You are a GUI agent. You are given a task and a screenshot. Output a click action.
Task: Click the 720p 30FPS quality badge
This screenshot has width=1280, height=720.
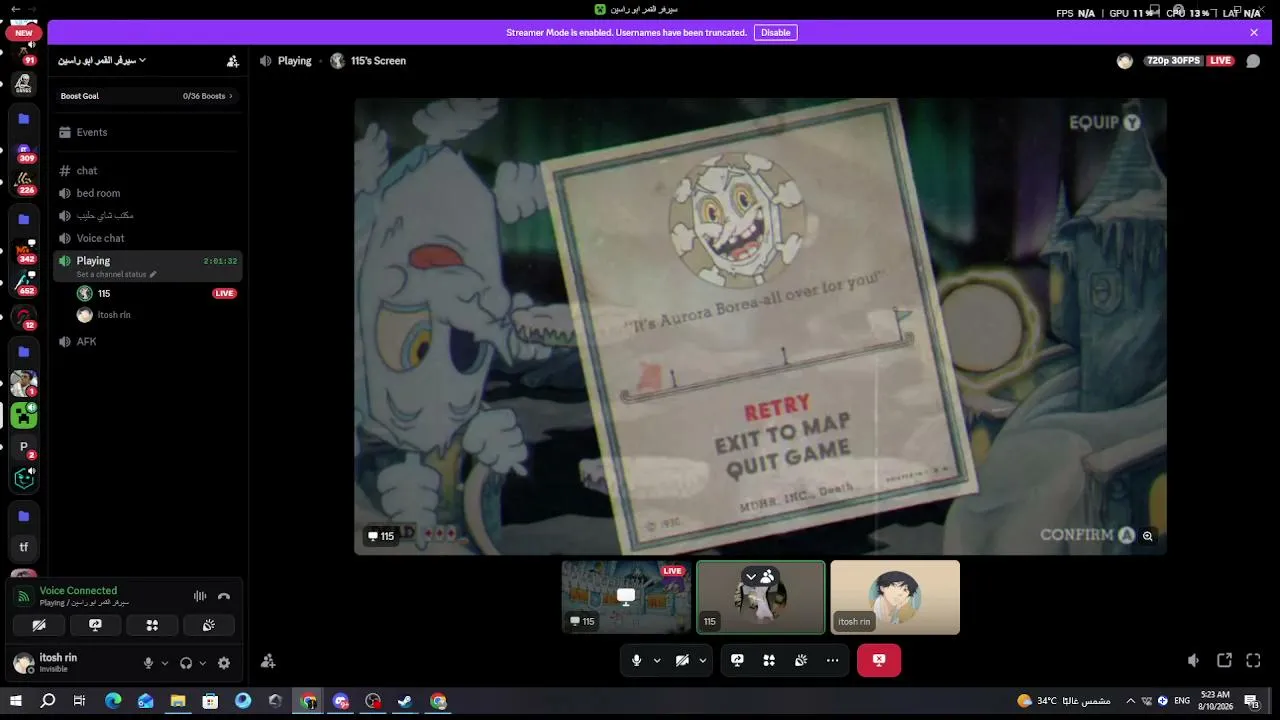coord(1173,61)
